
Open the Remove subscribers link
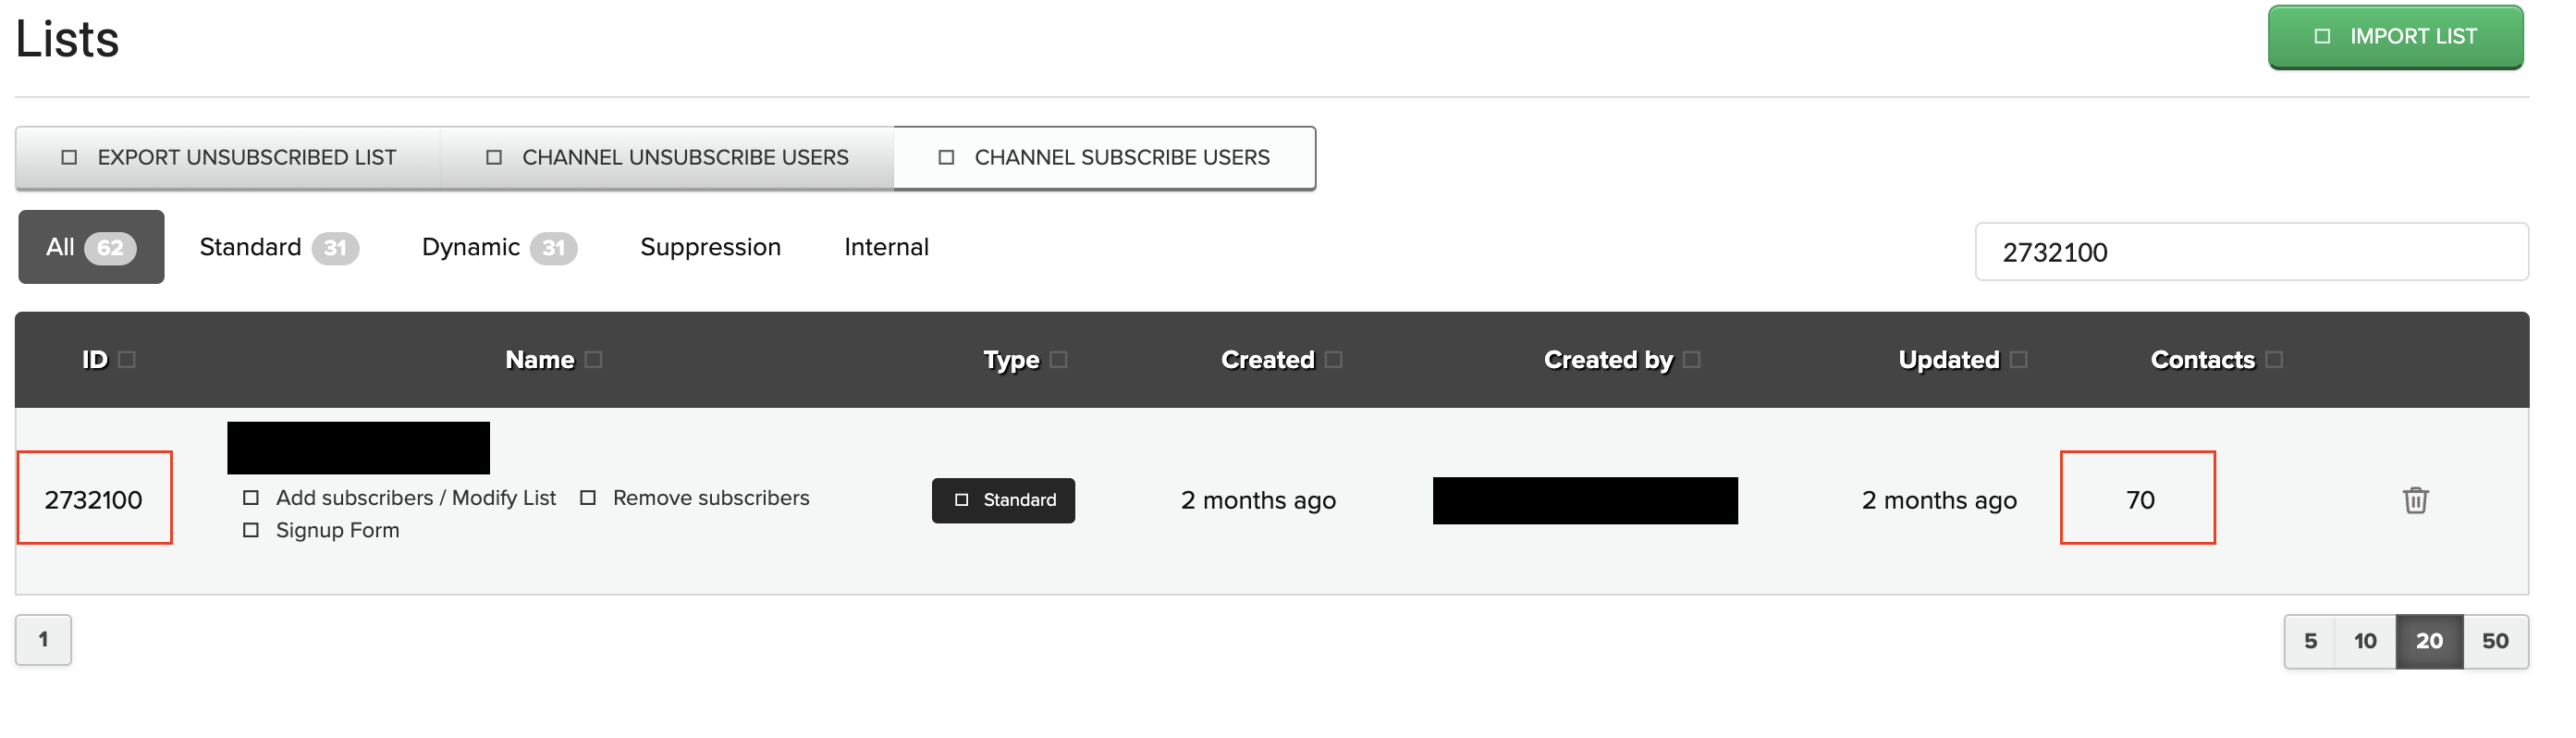710,498
